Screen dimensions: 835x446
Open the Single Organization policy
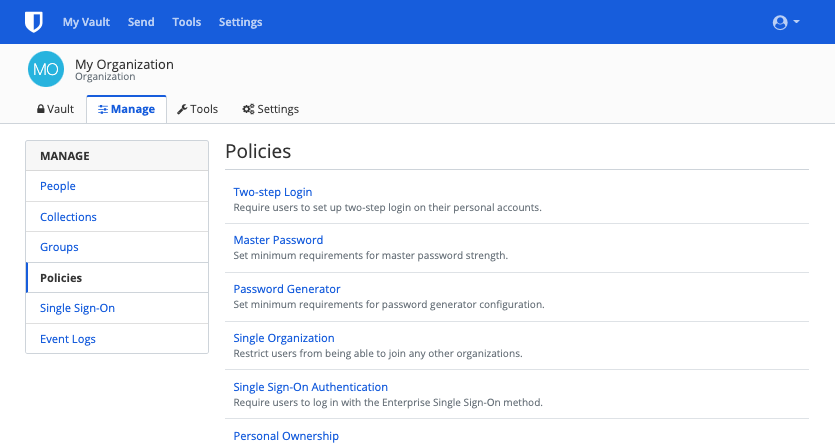click(284, 338)
